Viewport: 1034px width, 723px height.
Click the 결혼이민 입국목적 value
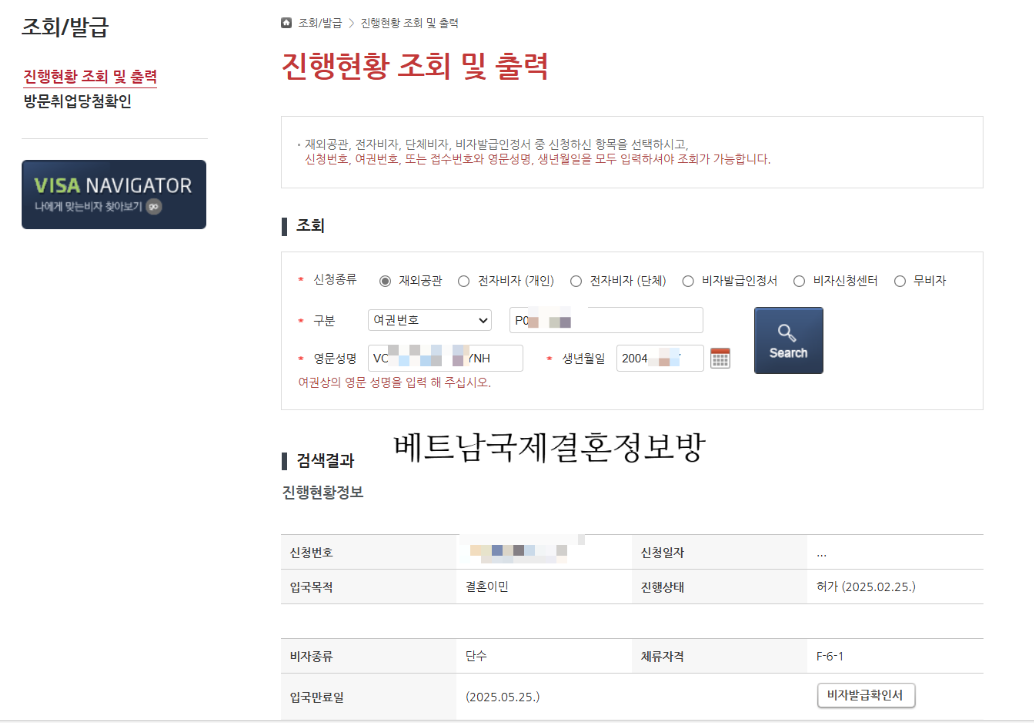pos(487,586)
